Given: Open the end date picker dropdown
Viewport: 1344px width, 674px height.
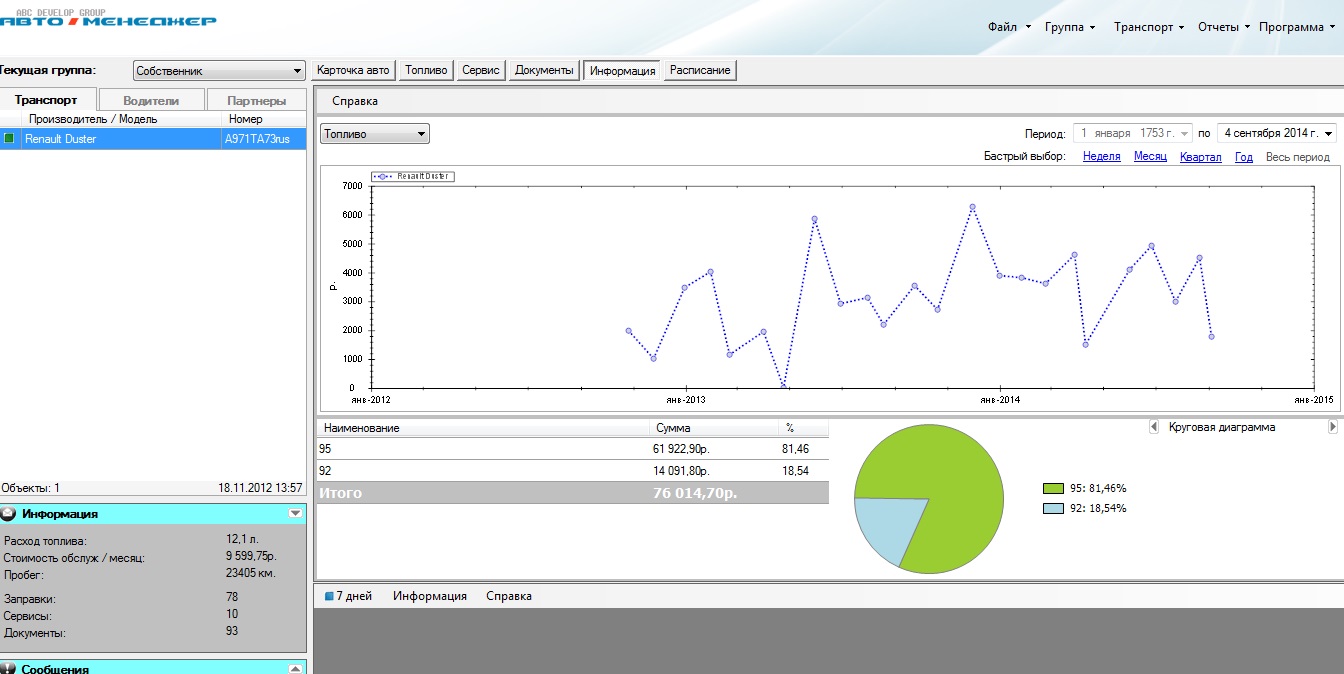Looking at the screenshot, I should pos(1328,133).
